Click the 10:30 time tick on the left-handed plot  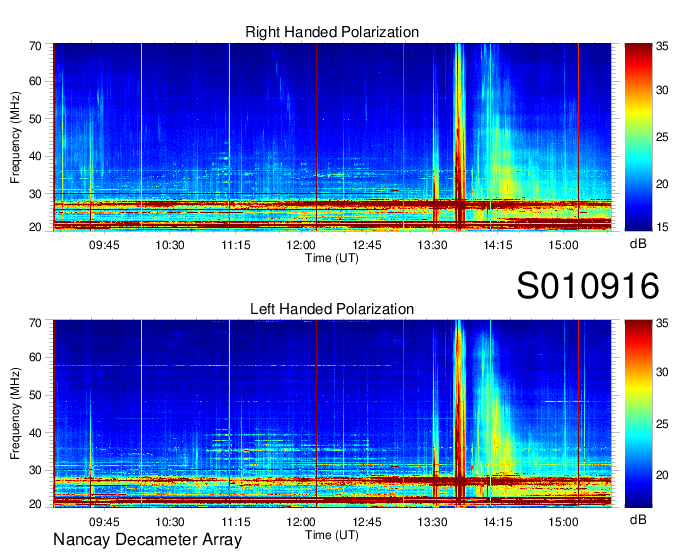pos(170,522)
